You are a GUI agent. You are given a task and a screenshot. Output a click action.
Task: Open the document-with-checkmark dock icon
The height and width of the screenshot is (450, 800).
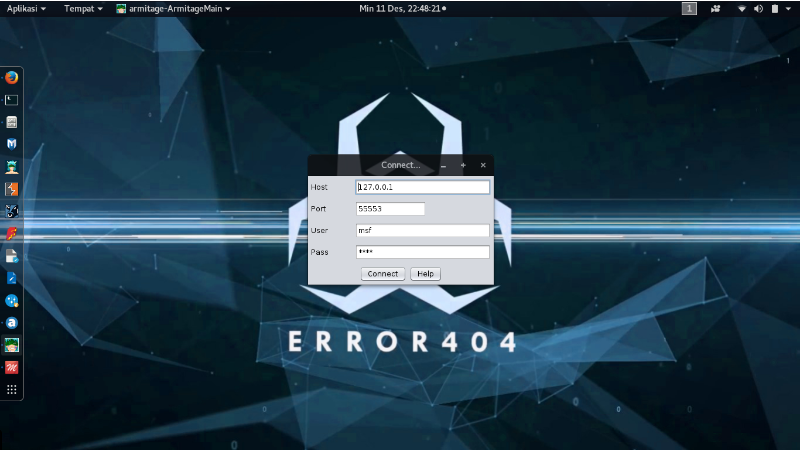coord(12,256)
